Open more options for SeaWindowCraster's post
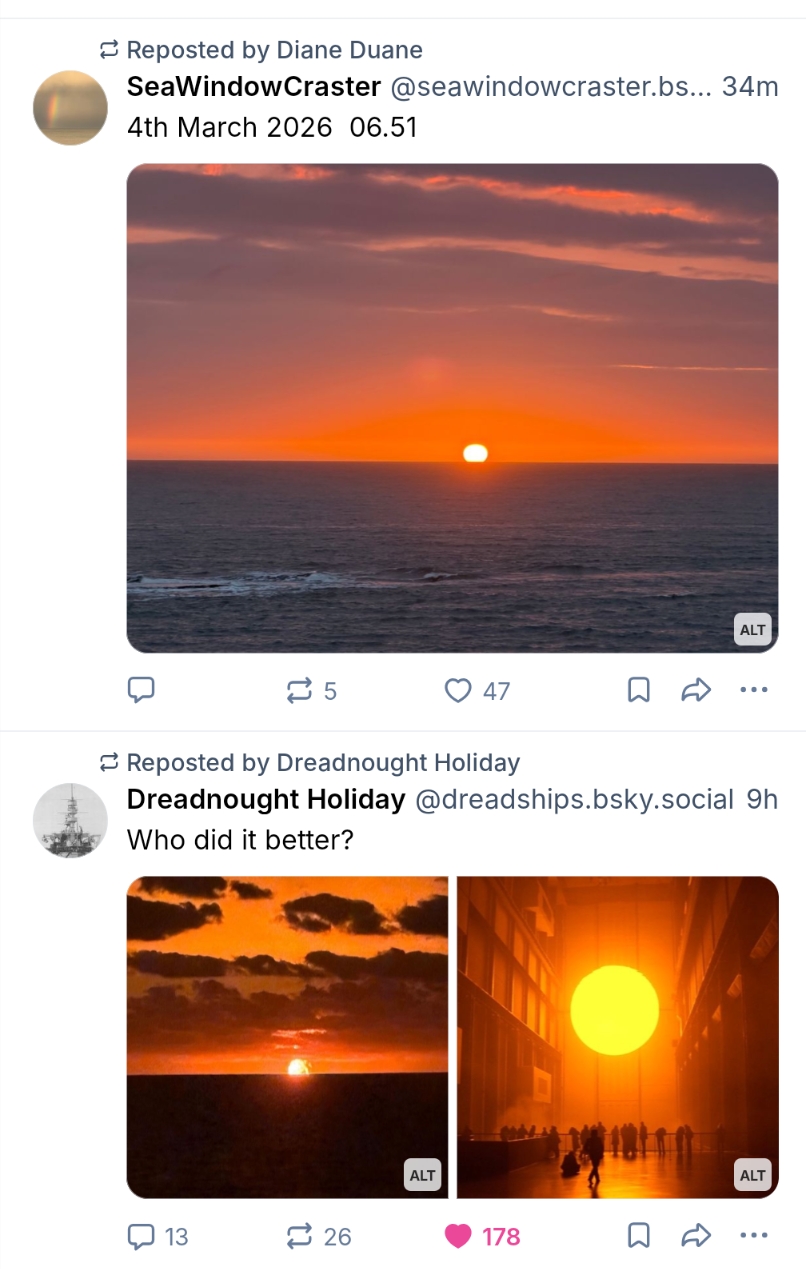 [x=753, y=690]
